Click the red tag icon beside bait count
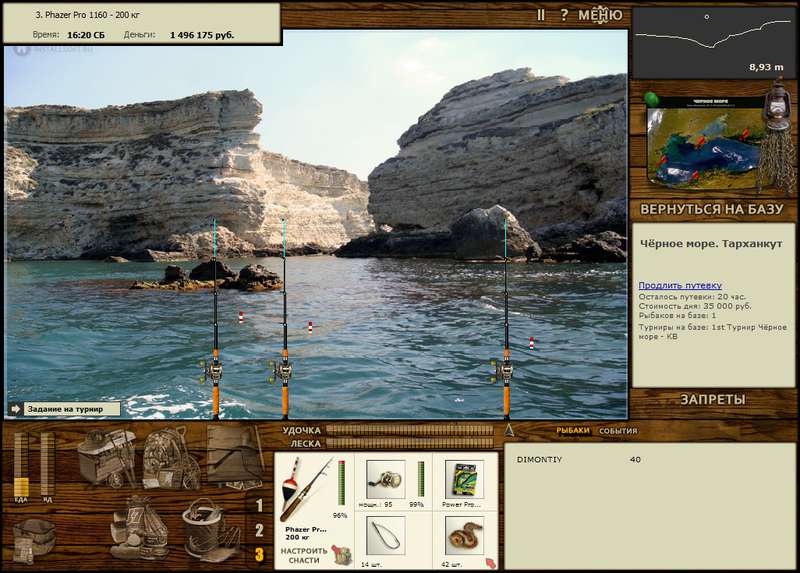Viewport: 800px width, 573px height. tap(490, 563)
